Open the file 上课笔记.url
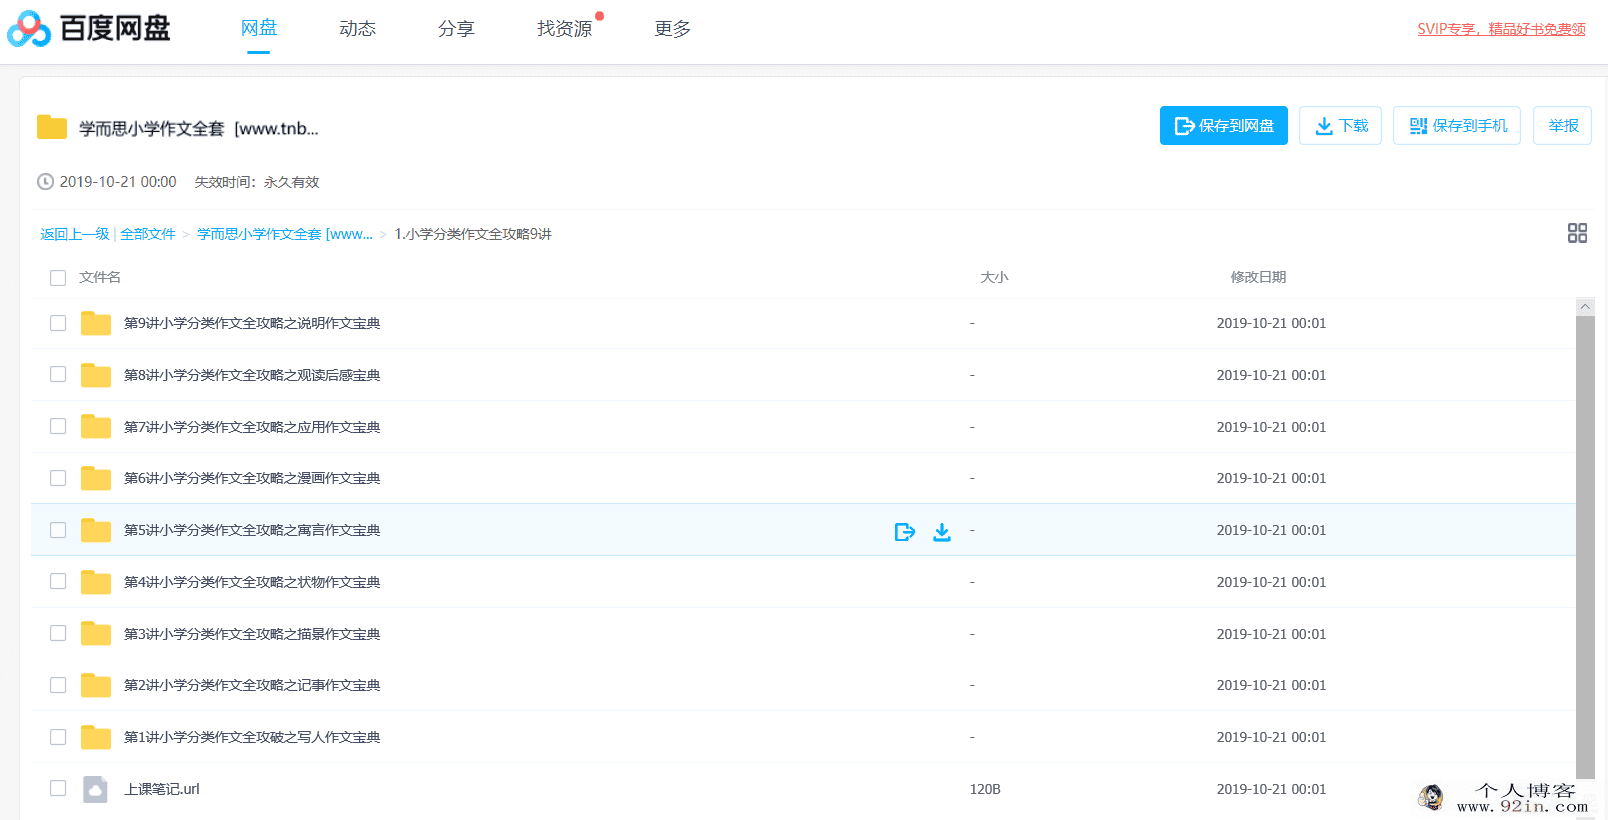 point(162,789)
